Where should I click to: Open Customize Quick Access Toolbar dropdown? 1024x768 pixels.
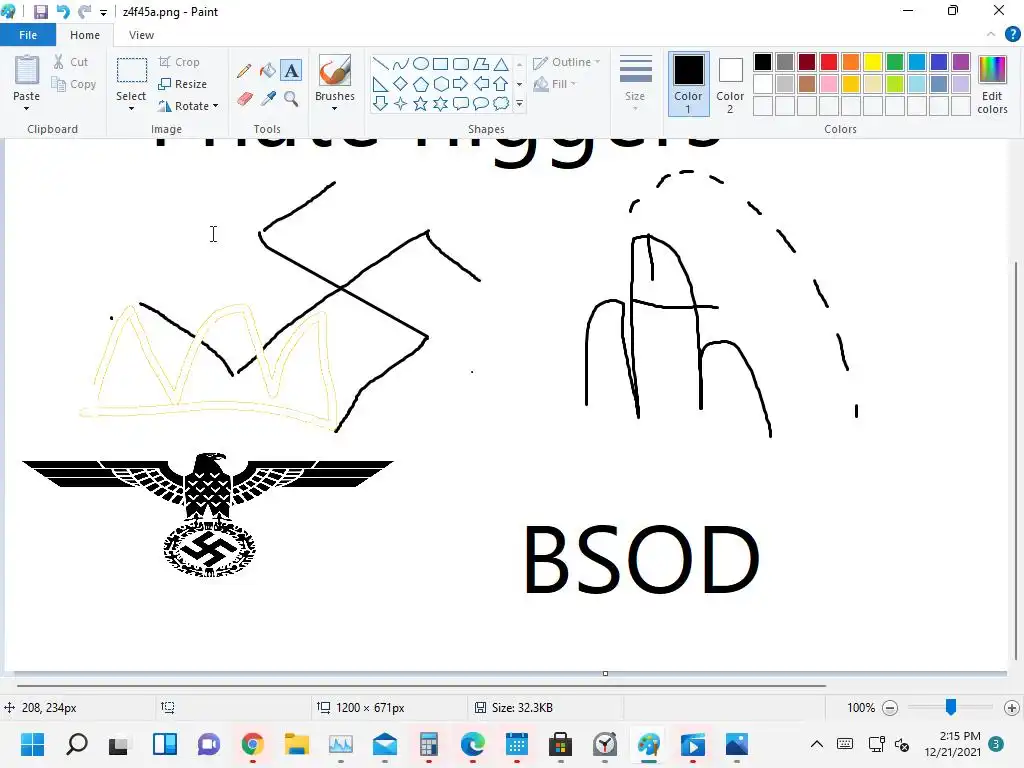click(x=103, y=12)
